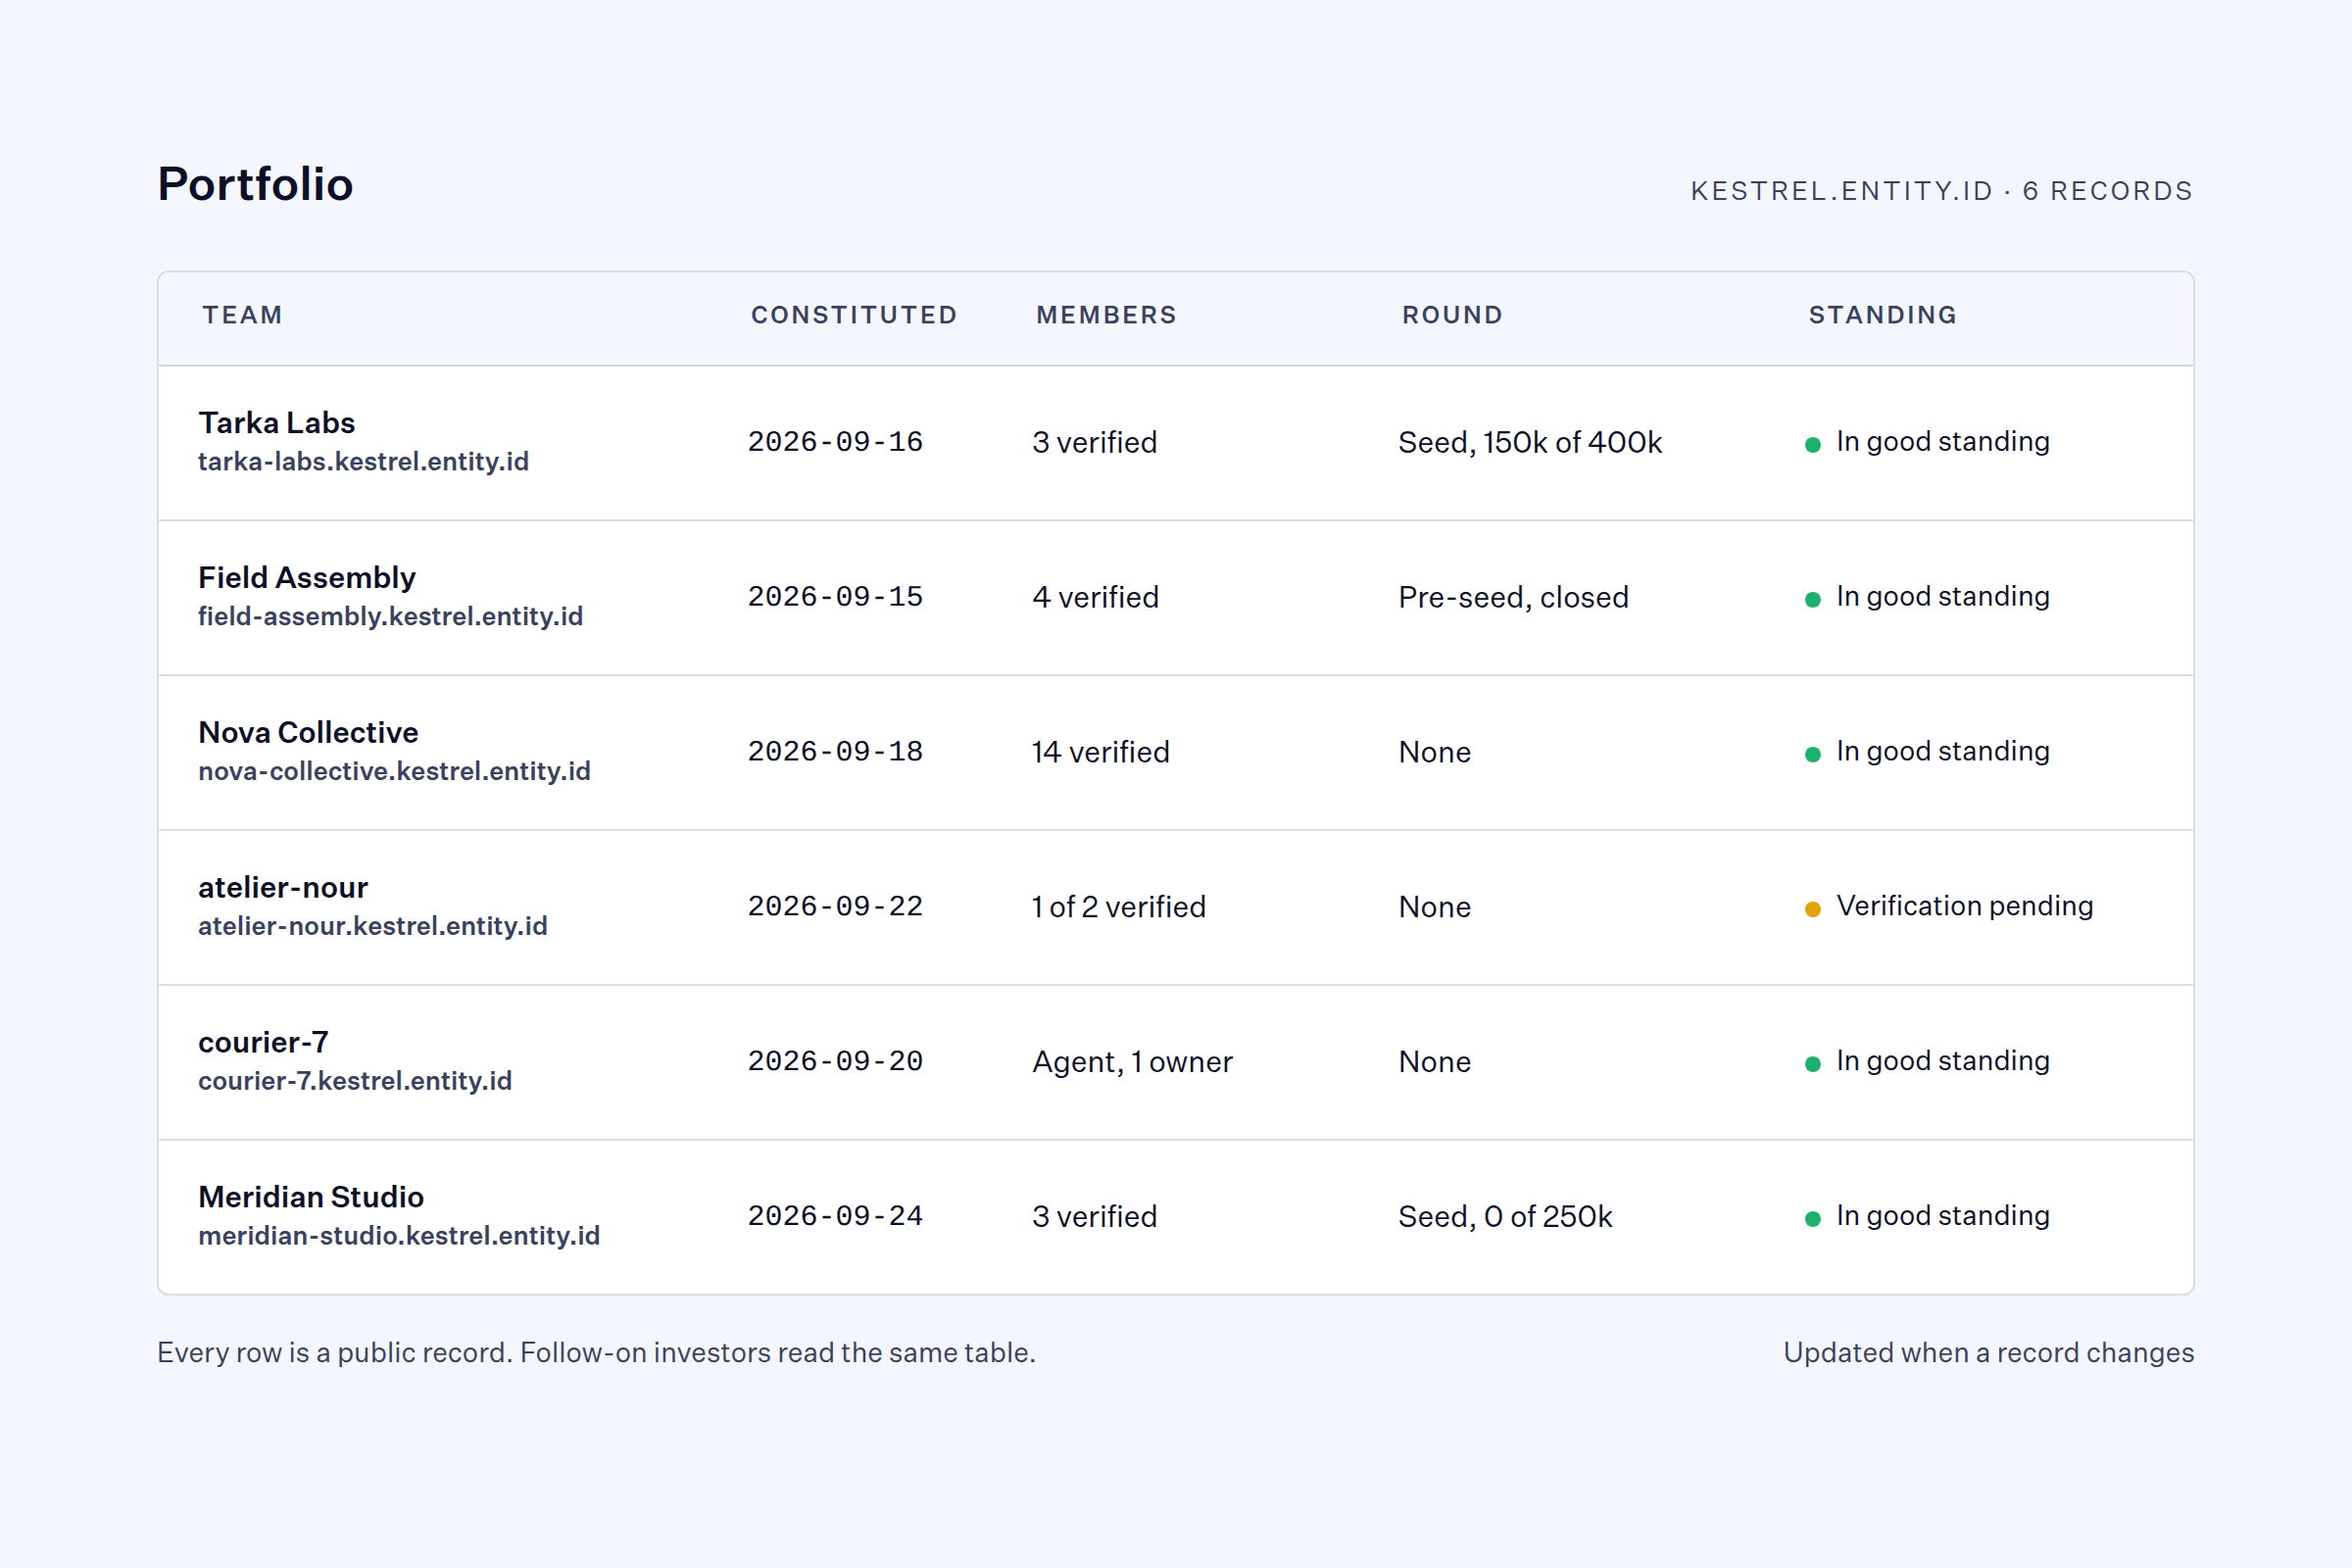2352x1568 pixels.
Task: Click the Team column header
Action: coord(243,315)
